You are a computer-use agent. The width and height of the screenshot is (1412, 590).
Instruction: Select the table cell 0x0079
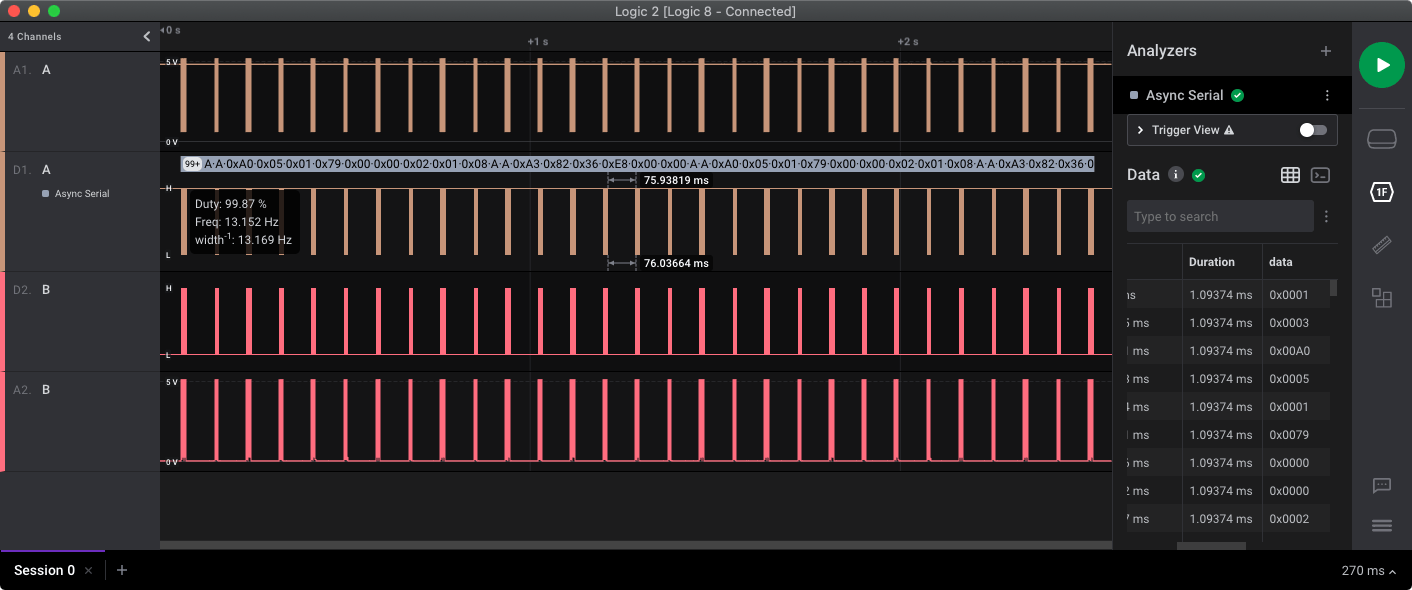pos(1289,435)
